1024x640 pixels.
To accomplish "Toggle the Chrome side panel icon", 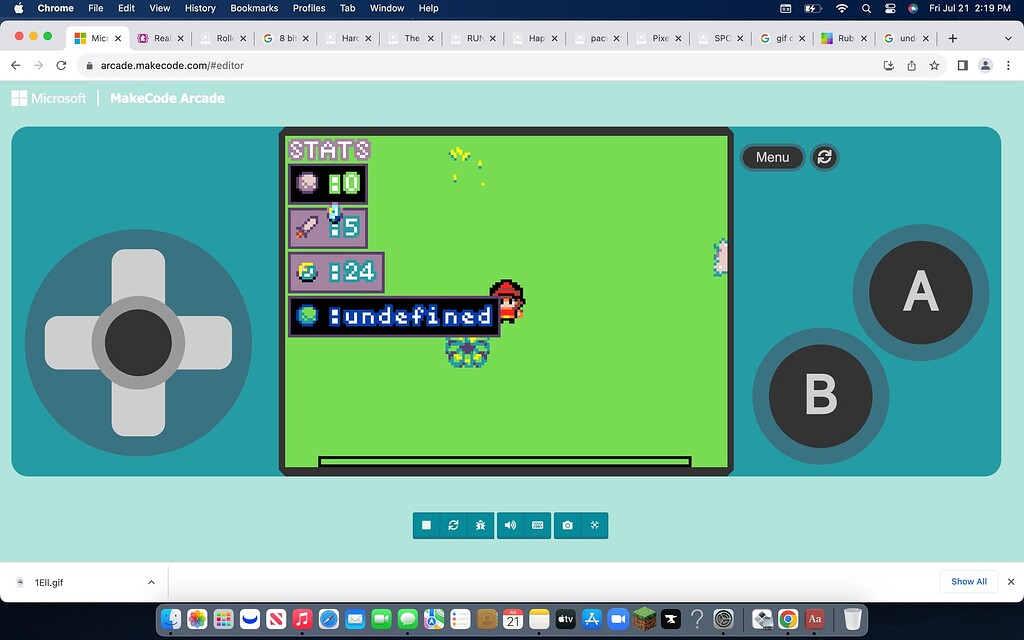I will tap(962, 65).
